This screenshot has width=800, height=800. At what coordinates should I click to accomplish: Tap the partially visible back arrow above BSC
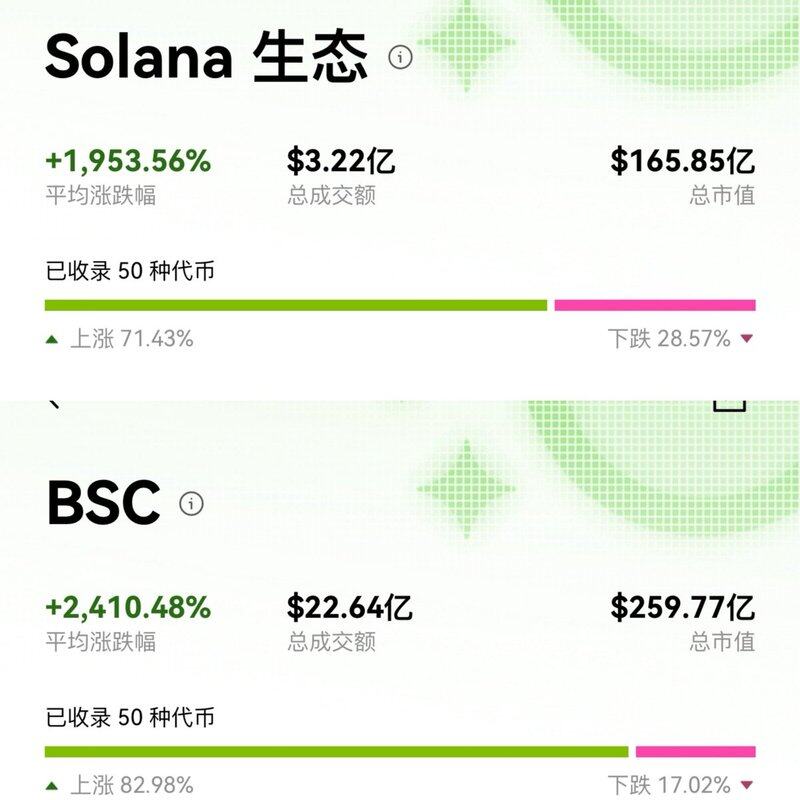click(x=54, y=403)
